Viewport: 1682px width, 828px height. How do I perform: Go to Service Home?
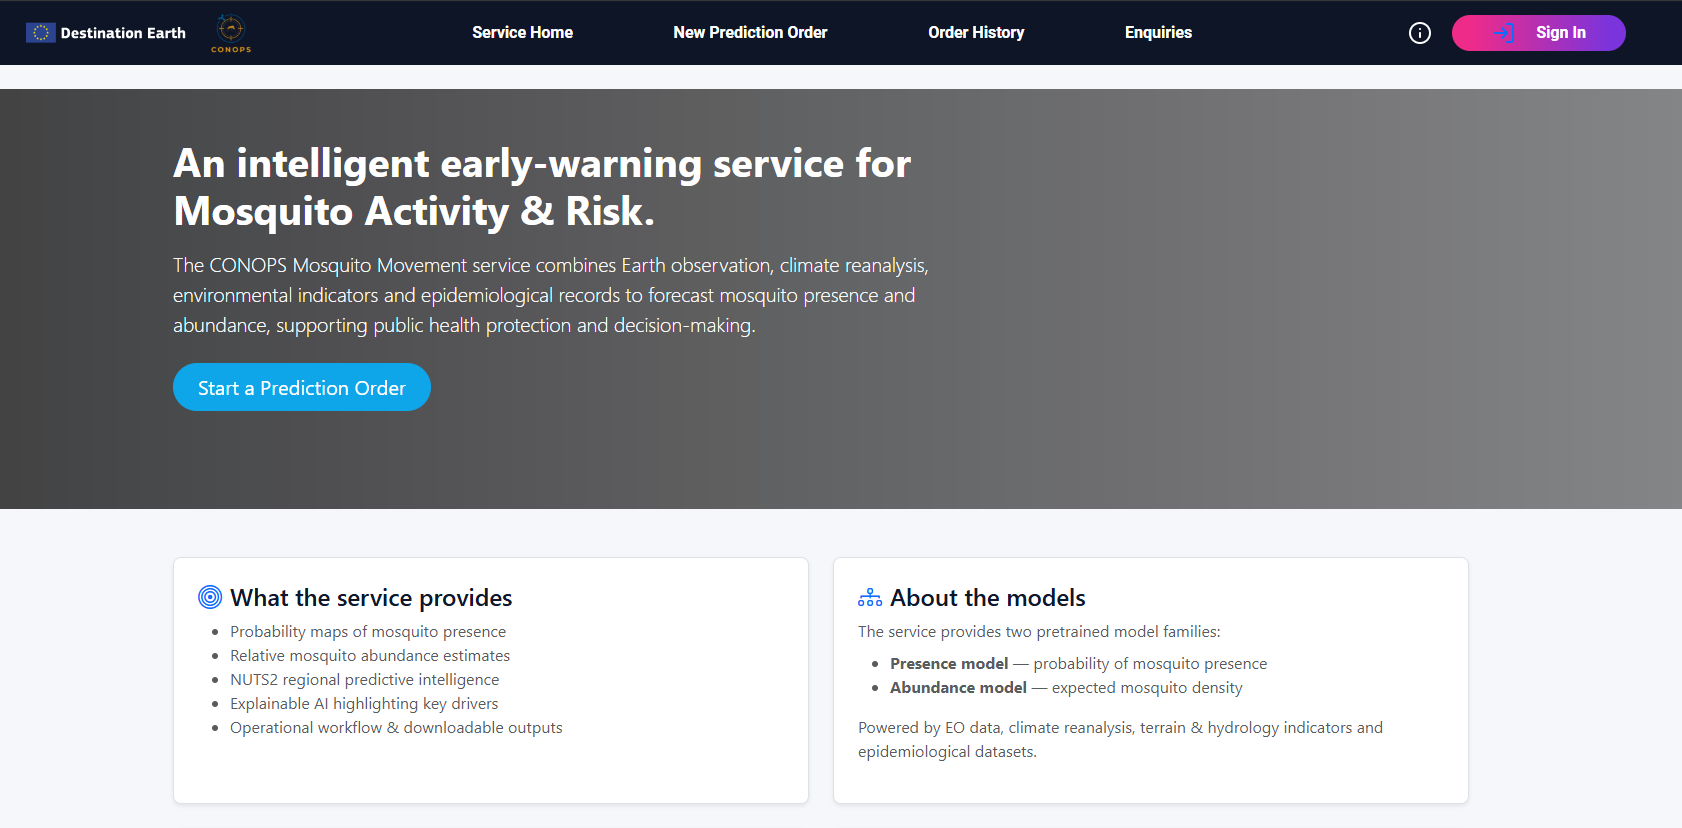(522, 33)
